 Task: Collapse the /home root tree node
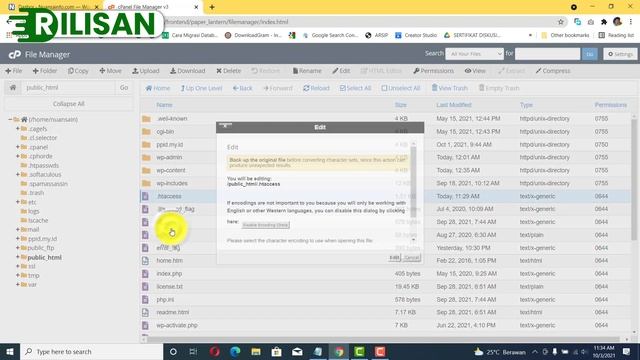point(10,119)
